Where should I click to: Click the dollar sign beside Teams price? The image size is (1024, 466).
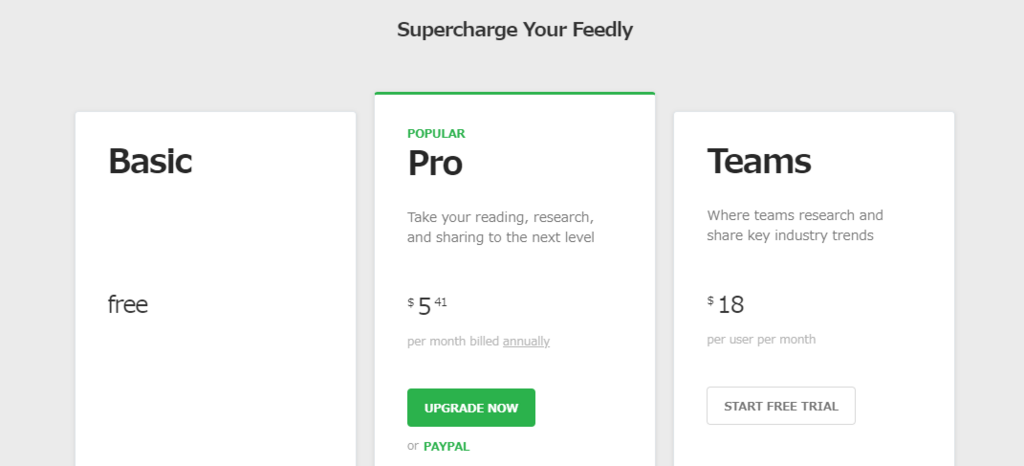pyautogui.click(x=710, y=300)
